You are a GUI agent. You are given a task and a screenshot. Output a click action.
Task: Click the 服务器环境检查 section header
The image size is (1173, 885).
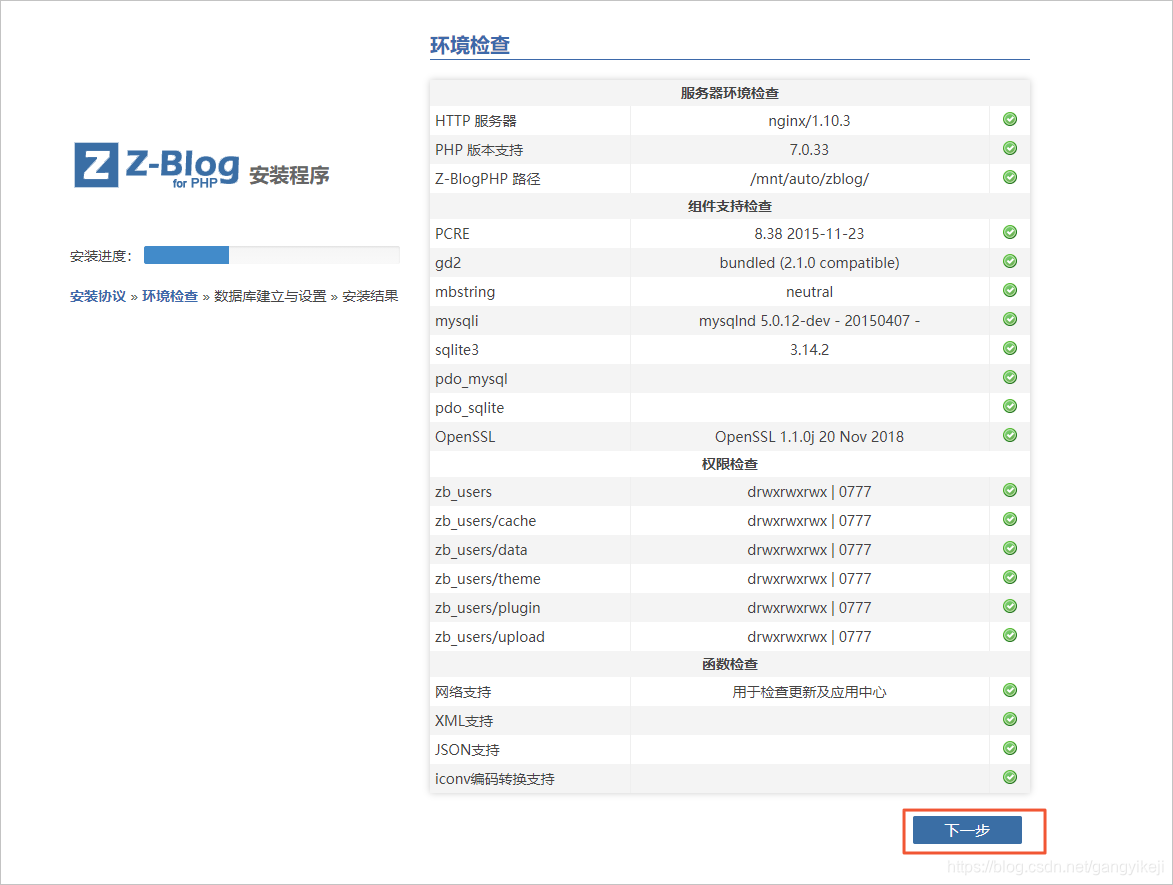click(x=729, y=94)
